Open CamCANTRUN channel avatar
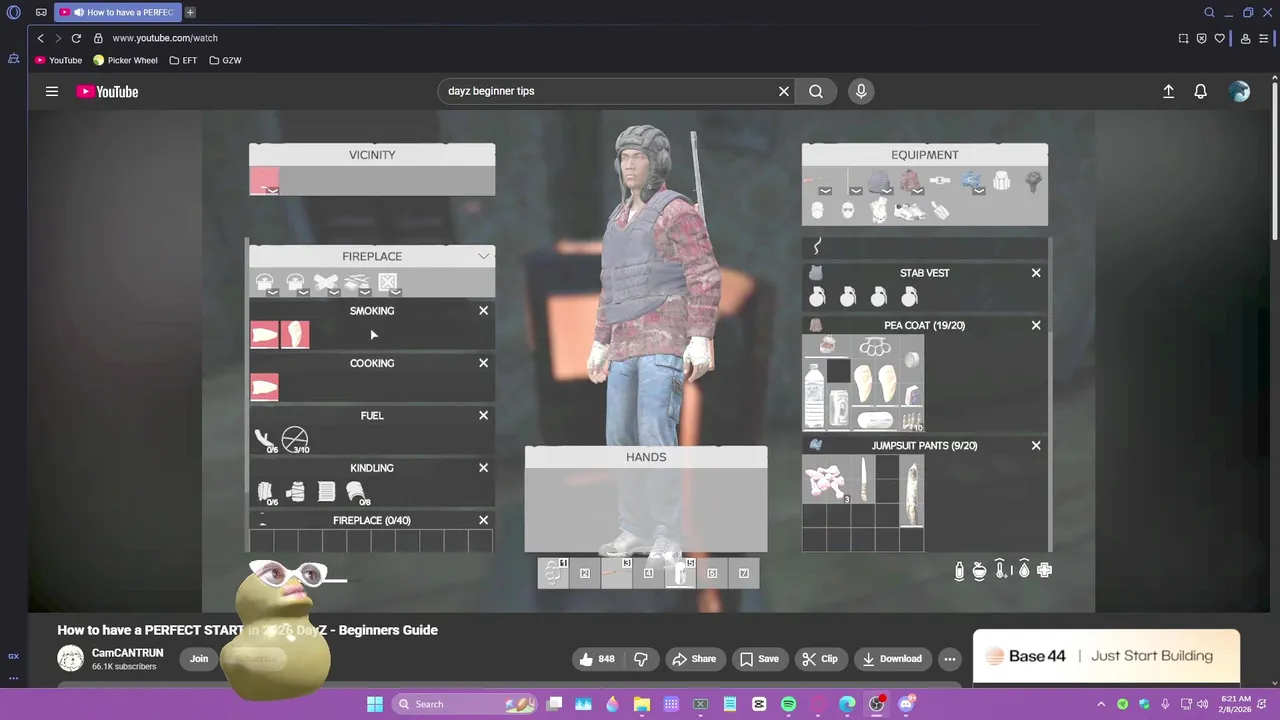This screenshot has height=720, width=1280. 70,658
